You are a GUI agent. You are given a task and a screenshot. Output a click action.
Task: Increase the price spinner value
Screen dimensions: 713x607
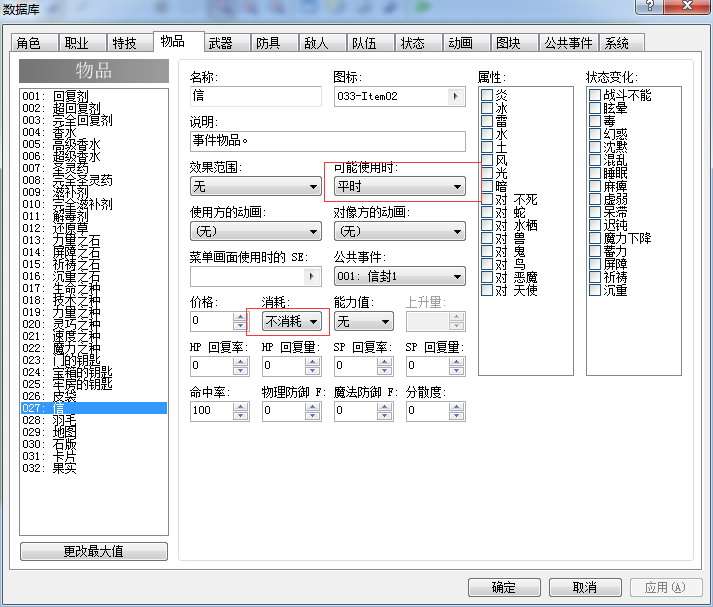coord(240,316)
